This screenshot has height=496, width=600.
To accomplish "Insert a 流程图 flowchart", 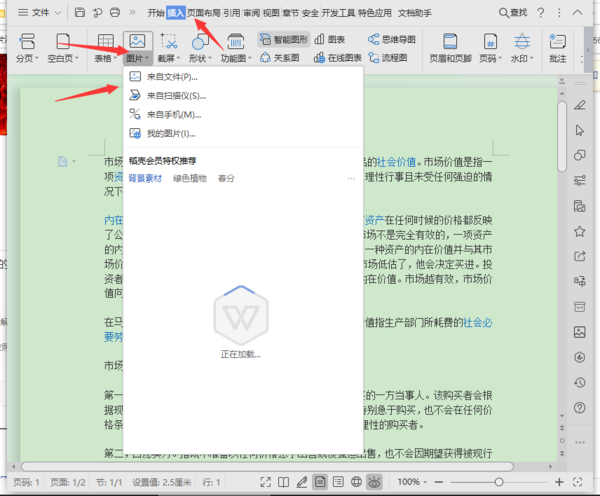I will click(x=388, y=58).
